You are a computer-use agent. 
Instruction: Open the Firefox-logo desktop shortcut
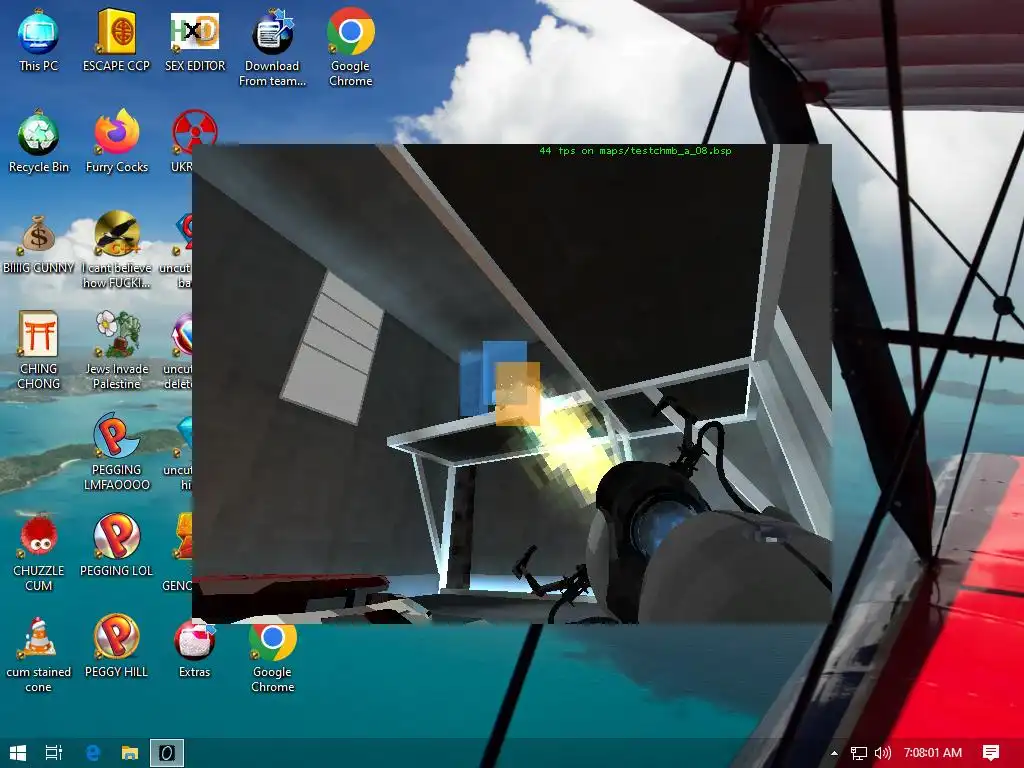116,142
